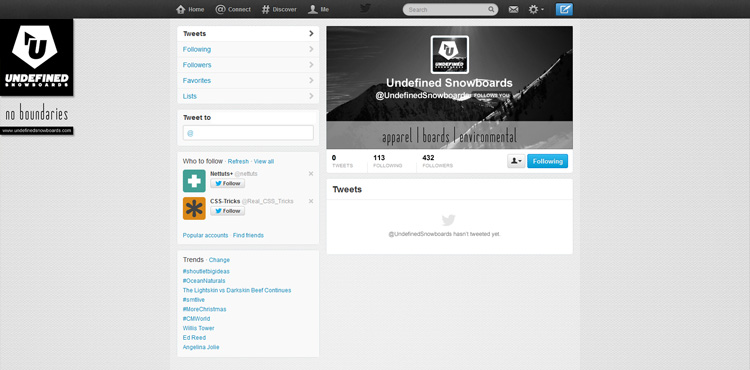
Task: Click the Nettuts+ avatar image
Action: (x=194, y=181)
